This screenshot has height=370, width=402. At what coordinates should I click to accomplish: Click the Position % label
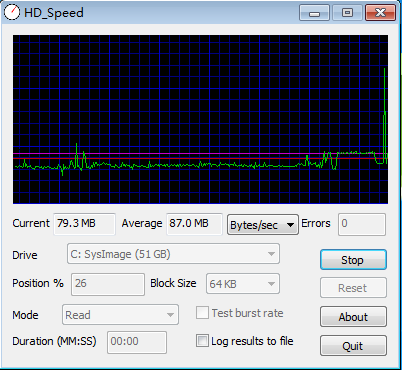coord(38,283)
